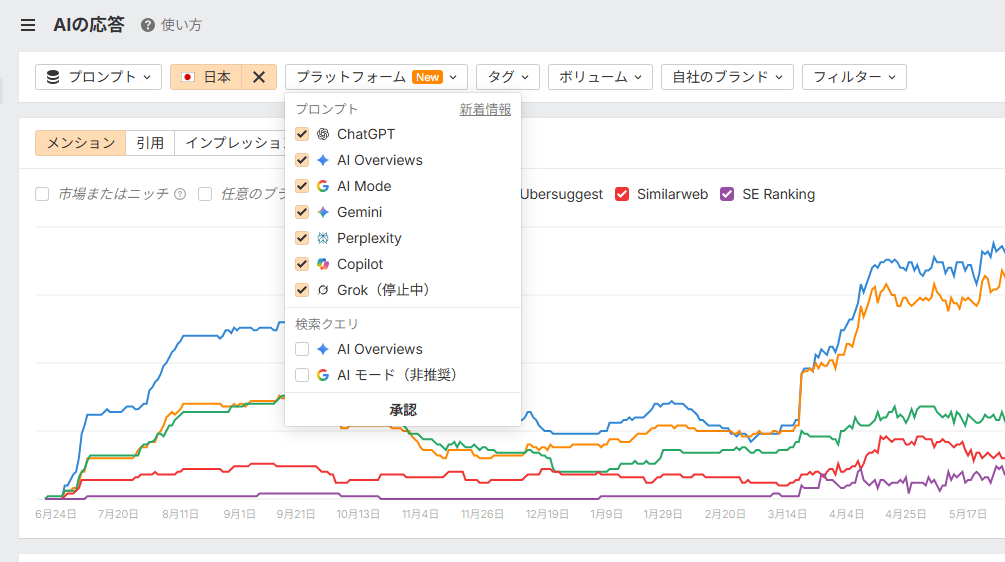Enable the 任意のブランド checkbox

[205, 194]
